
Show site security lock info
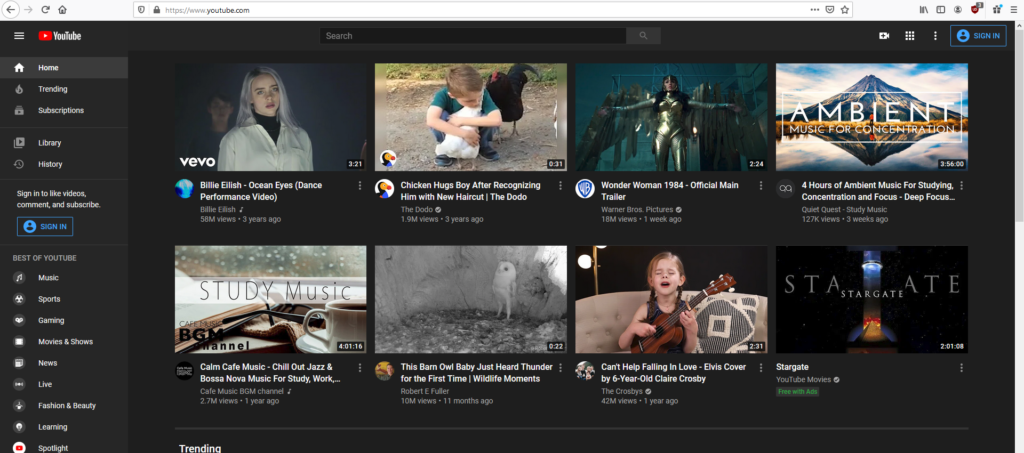pyautogui.click(x=156, y=10)
